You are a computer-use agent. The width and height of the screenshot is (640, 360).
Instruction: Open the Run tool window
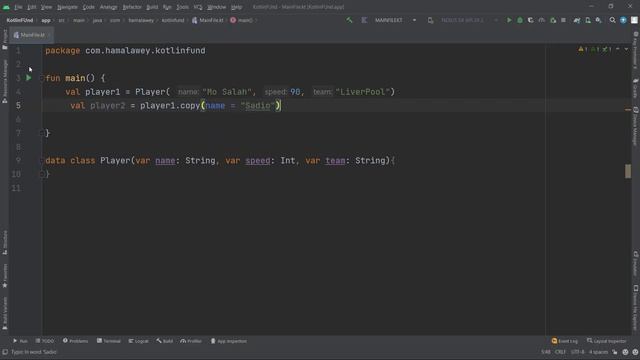click(20, 341)
